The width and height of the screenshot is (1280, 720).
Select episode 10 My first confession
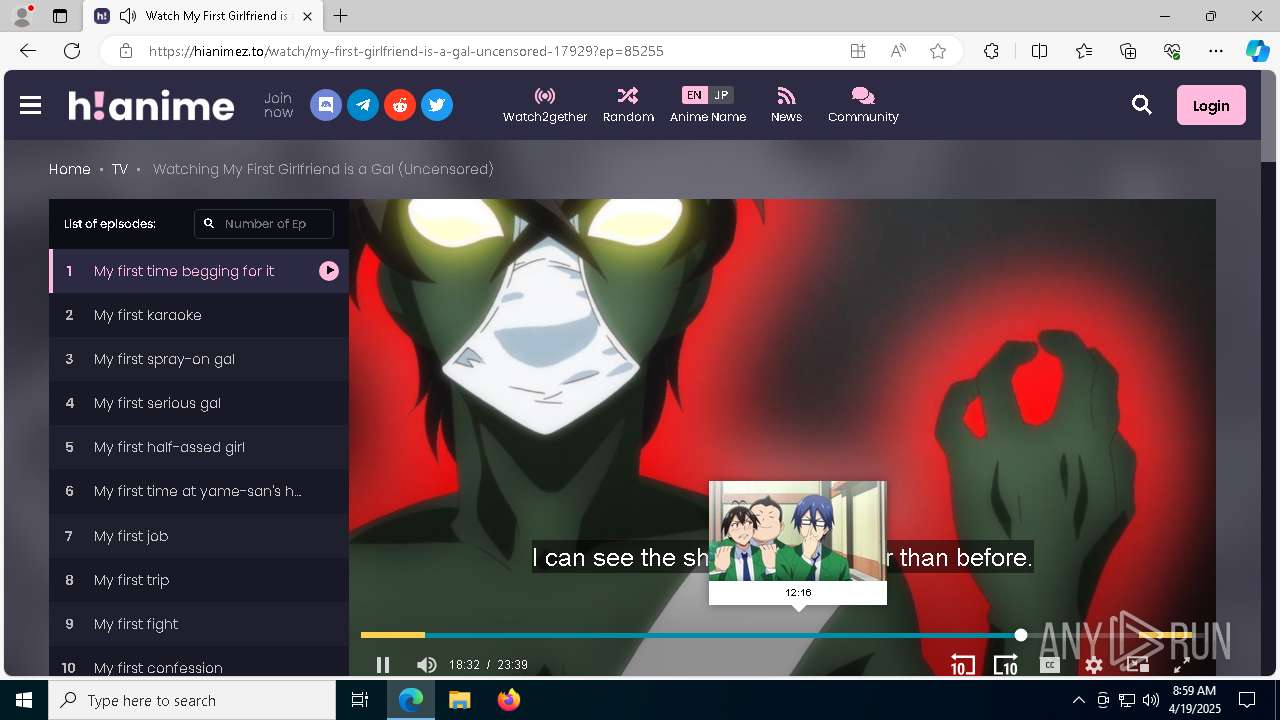[199, 663]
